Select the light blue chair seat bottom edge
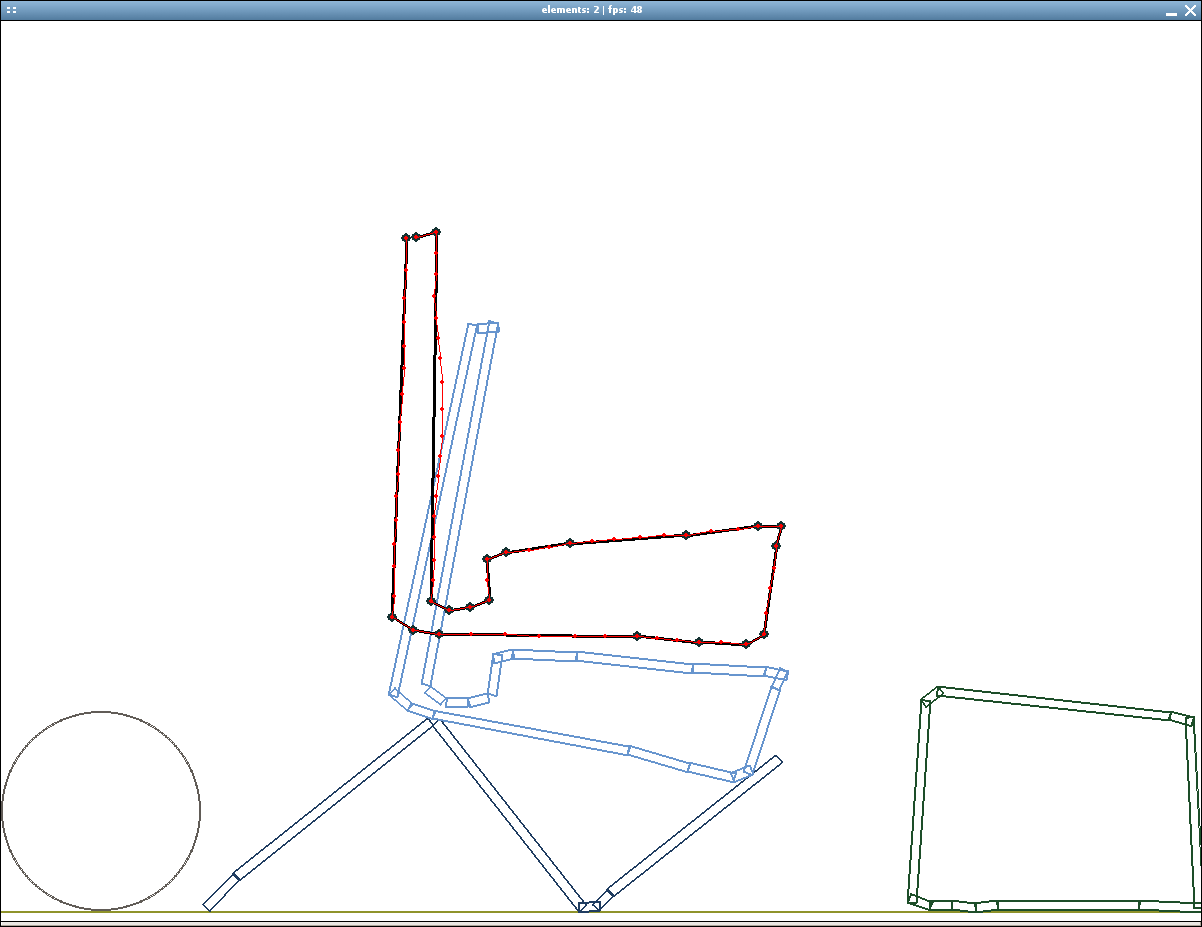 580,741
